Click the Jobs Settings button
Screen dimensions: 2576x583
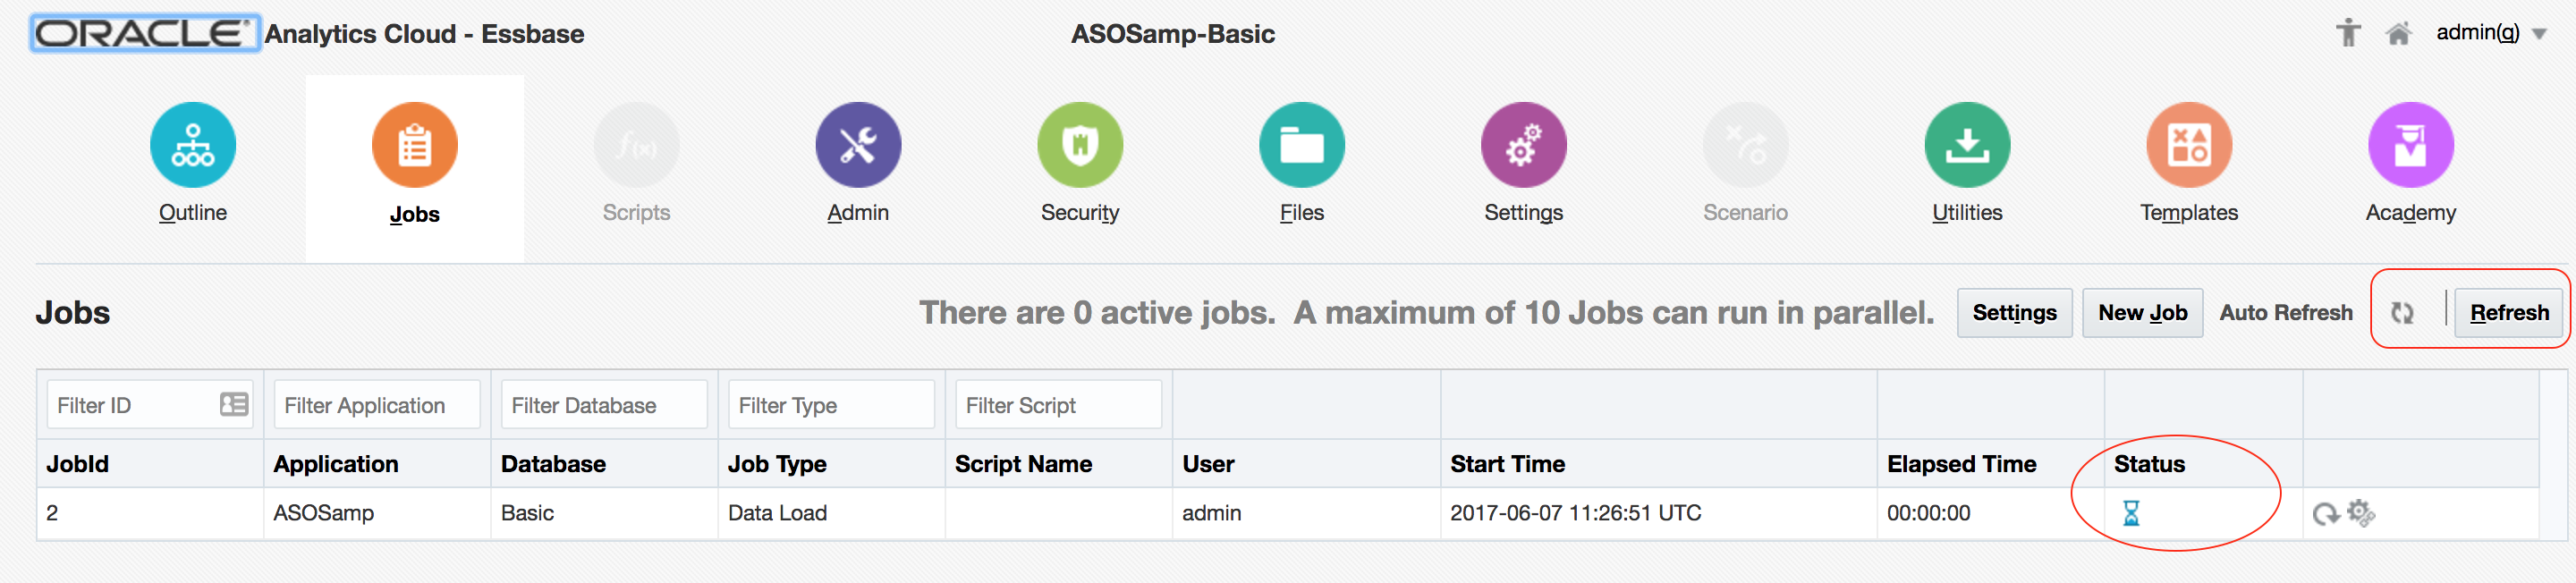(2014, 313)
